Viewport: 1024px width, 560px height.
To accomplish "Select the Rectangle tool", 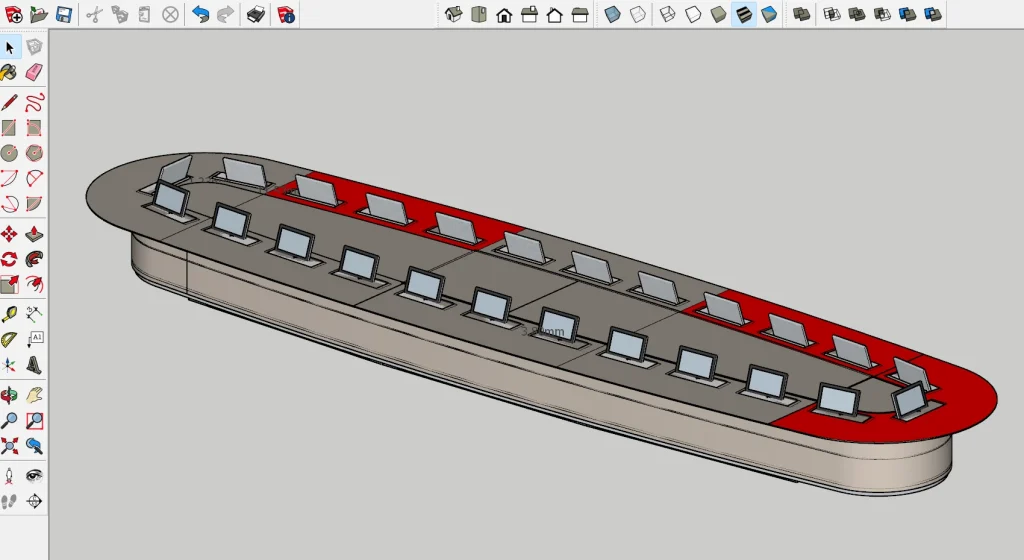I will (9, 127).
